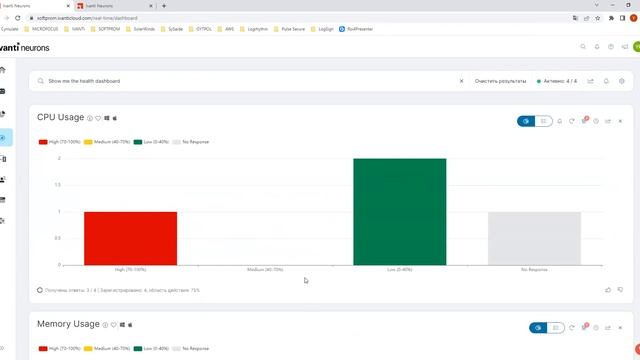This screenshot has height=360, width=640.
Task: Bookmark this page with the star icon
Action: tap(598, 18)
